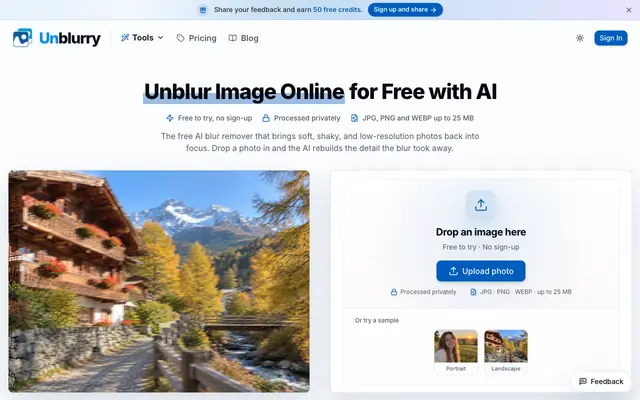Click the gift icon in banner

click(203, 10)
